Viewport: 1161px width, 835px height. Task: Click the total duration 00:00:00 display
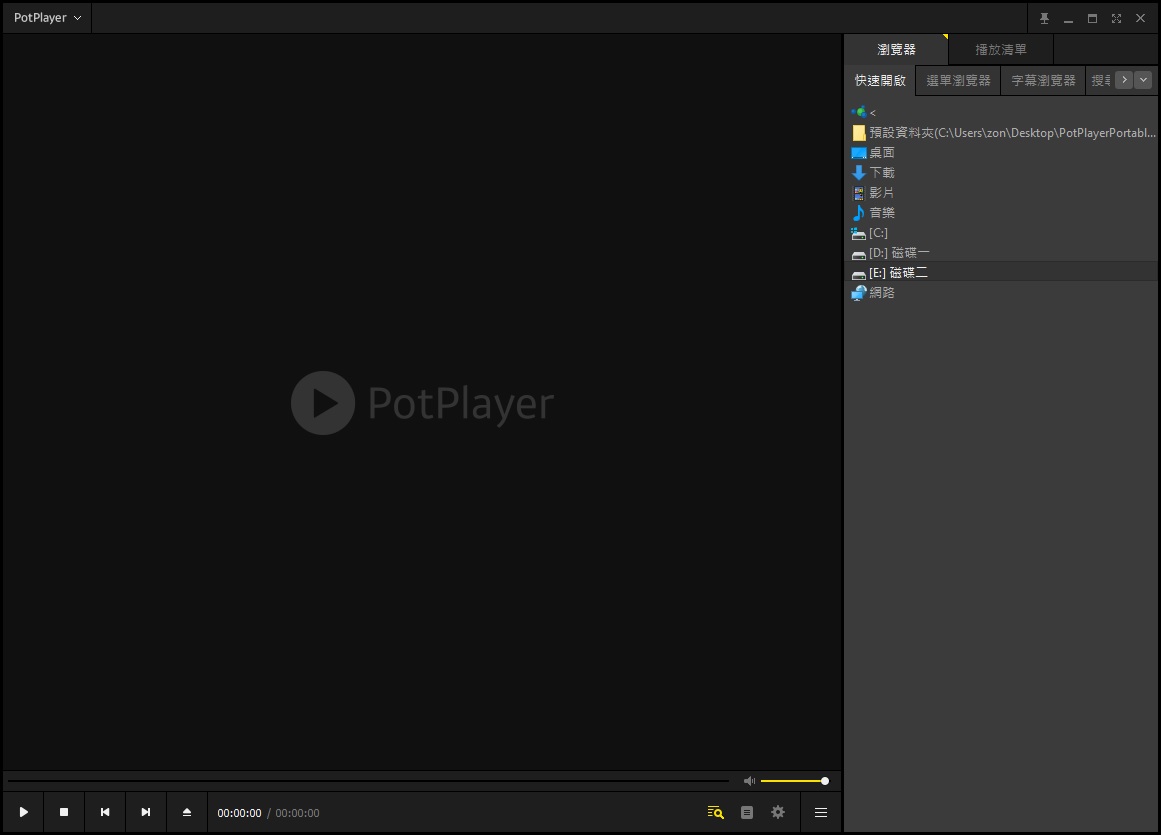tap(298, 813)
